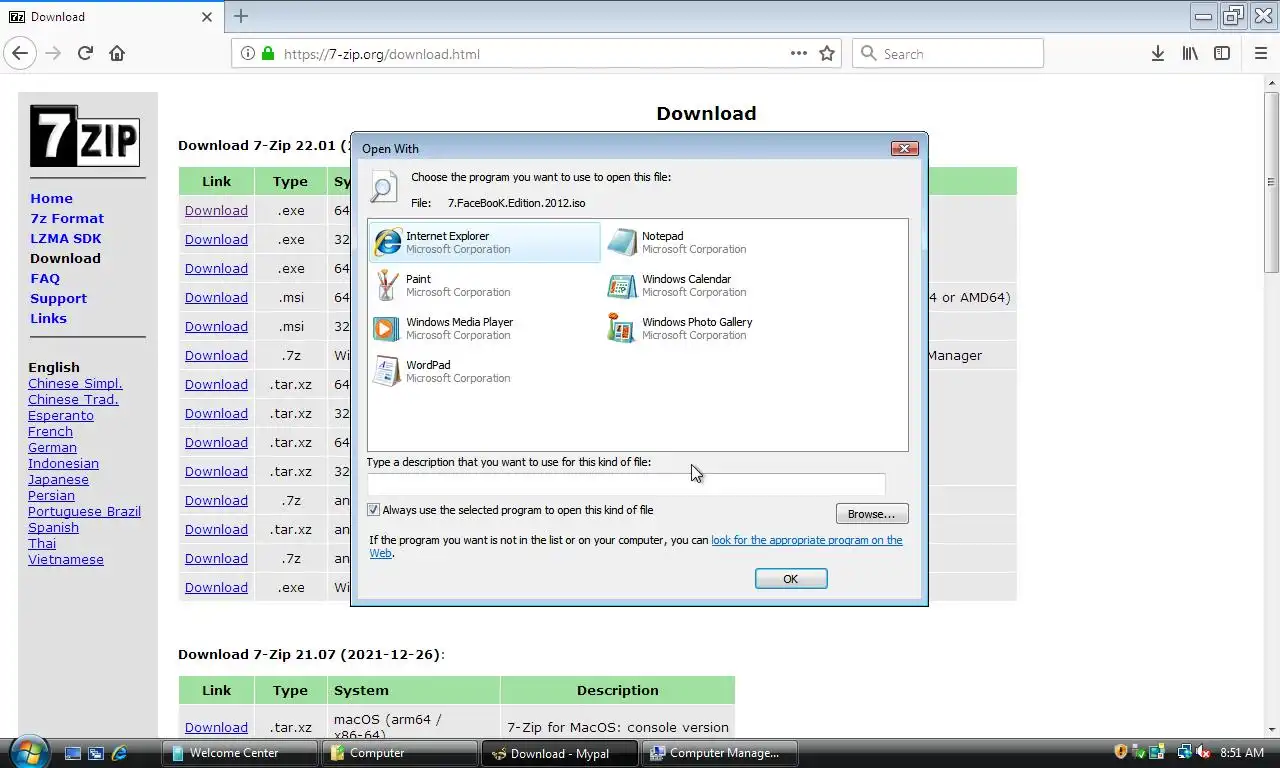The image size is (1280, 768).
Task: Click the Windows Start orb
Action: [28, 751]
